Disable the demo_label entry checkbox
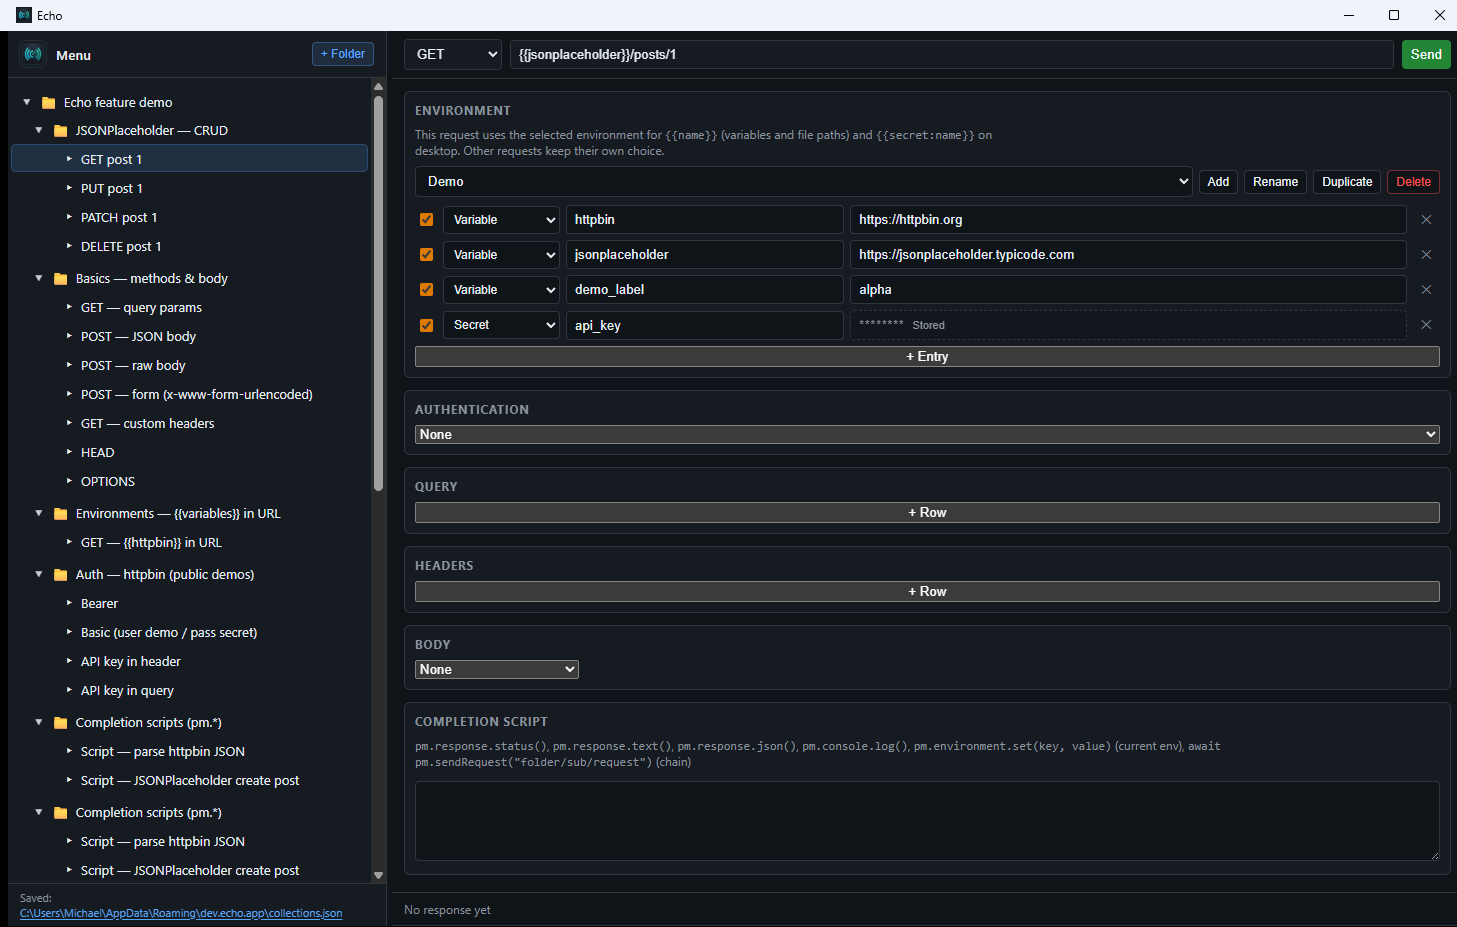Viewport: 1457px width, 927px height. [x=427, y=290]
